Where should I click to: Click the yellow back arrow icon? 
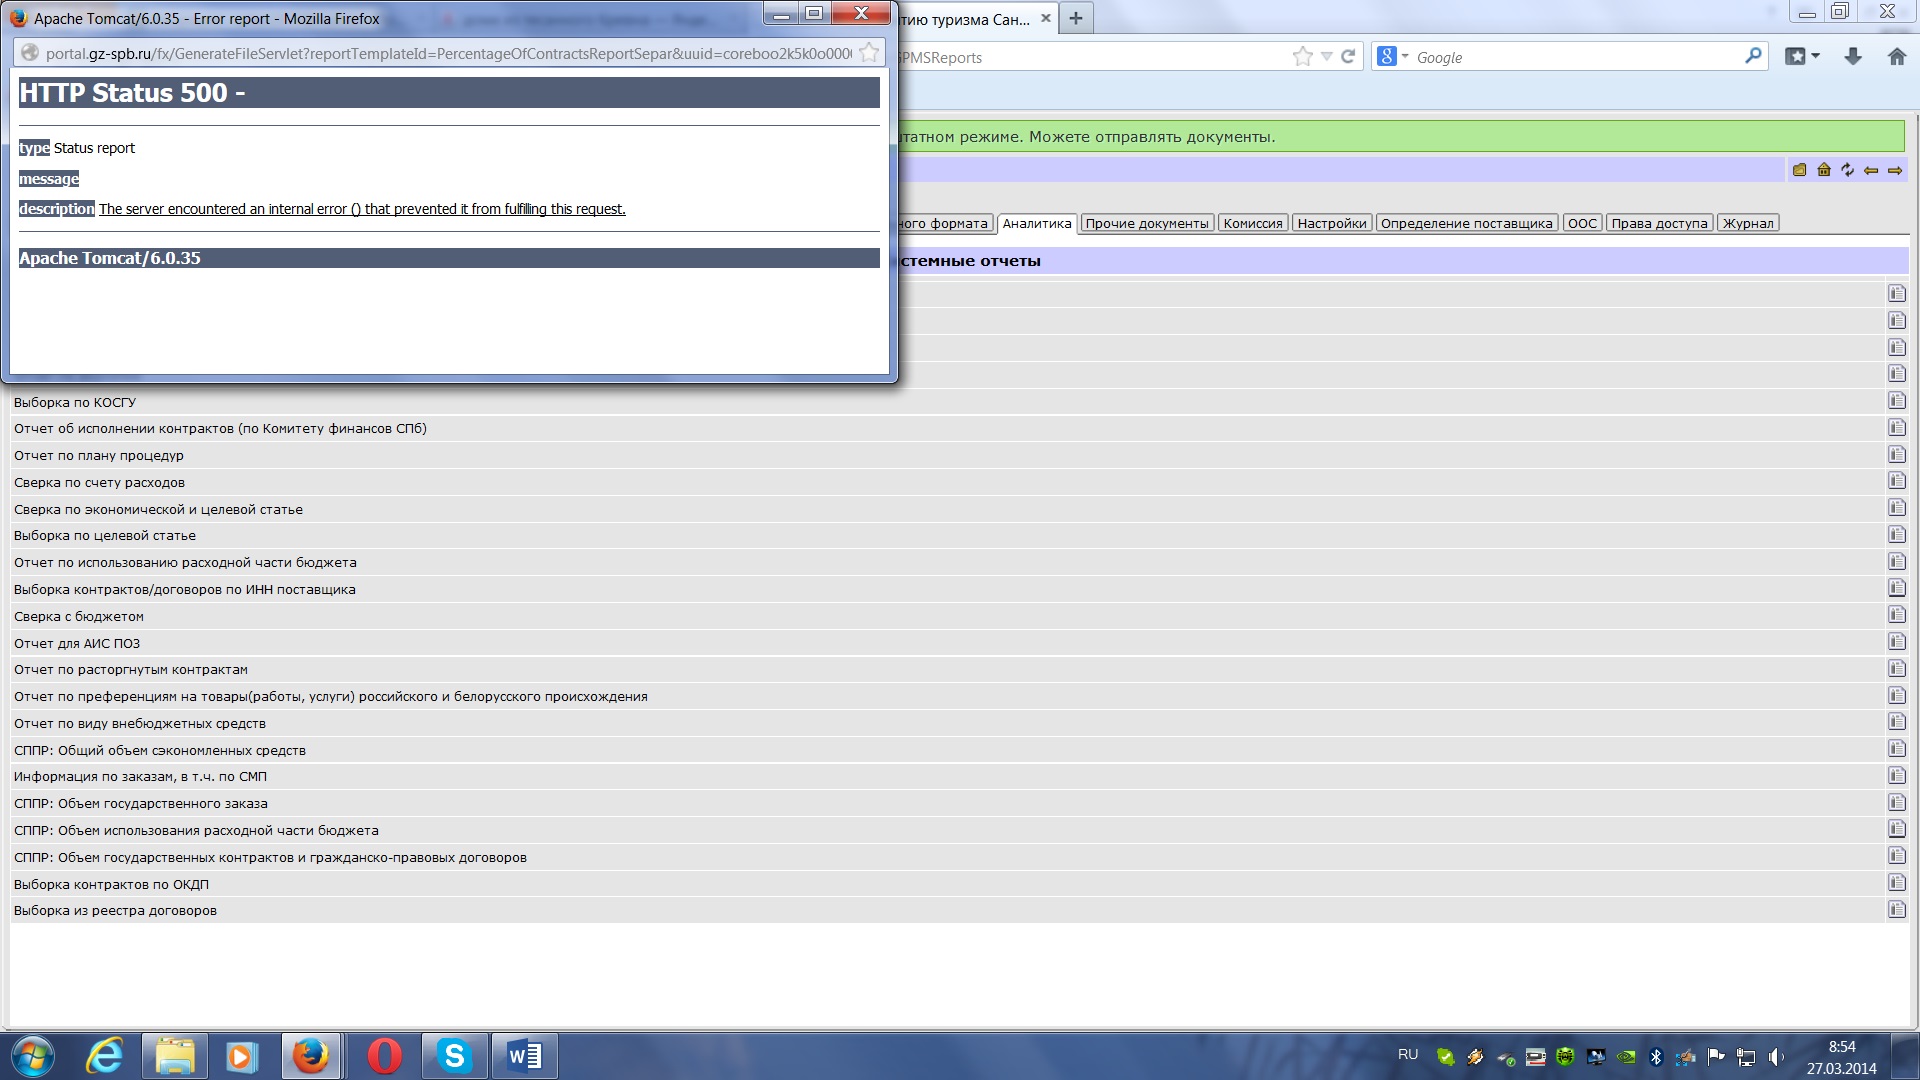click(x=1871, y=170)
